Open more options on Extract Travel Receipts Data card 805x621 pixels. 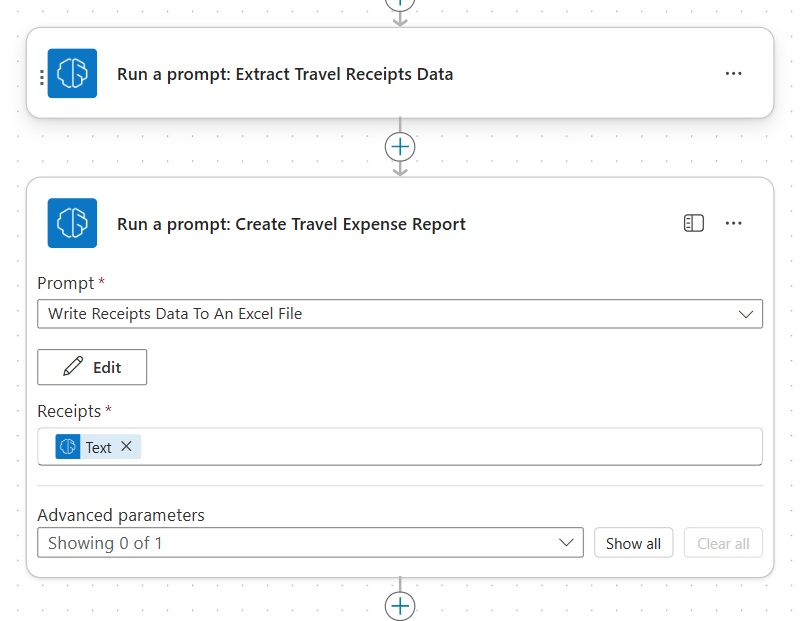(x=733, y=74)
